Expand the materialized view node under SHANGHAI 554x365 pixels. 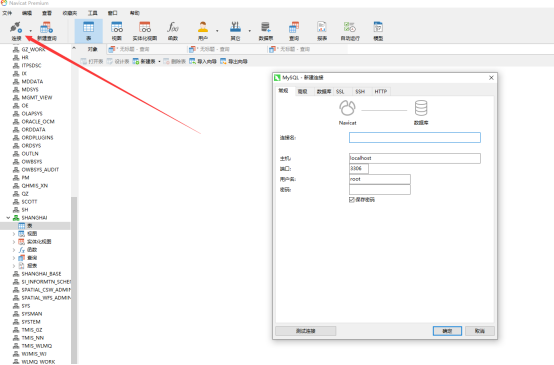coord(14,242)
